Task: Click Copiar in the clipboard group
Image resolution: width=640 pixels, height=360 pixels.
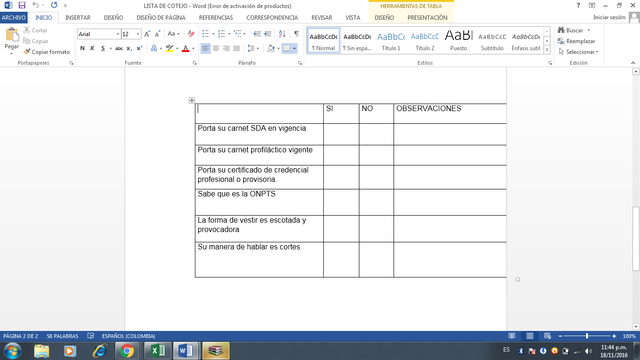Action: 36,41
